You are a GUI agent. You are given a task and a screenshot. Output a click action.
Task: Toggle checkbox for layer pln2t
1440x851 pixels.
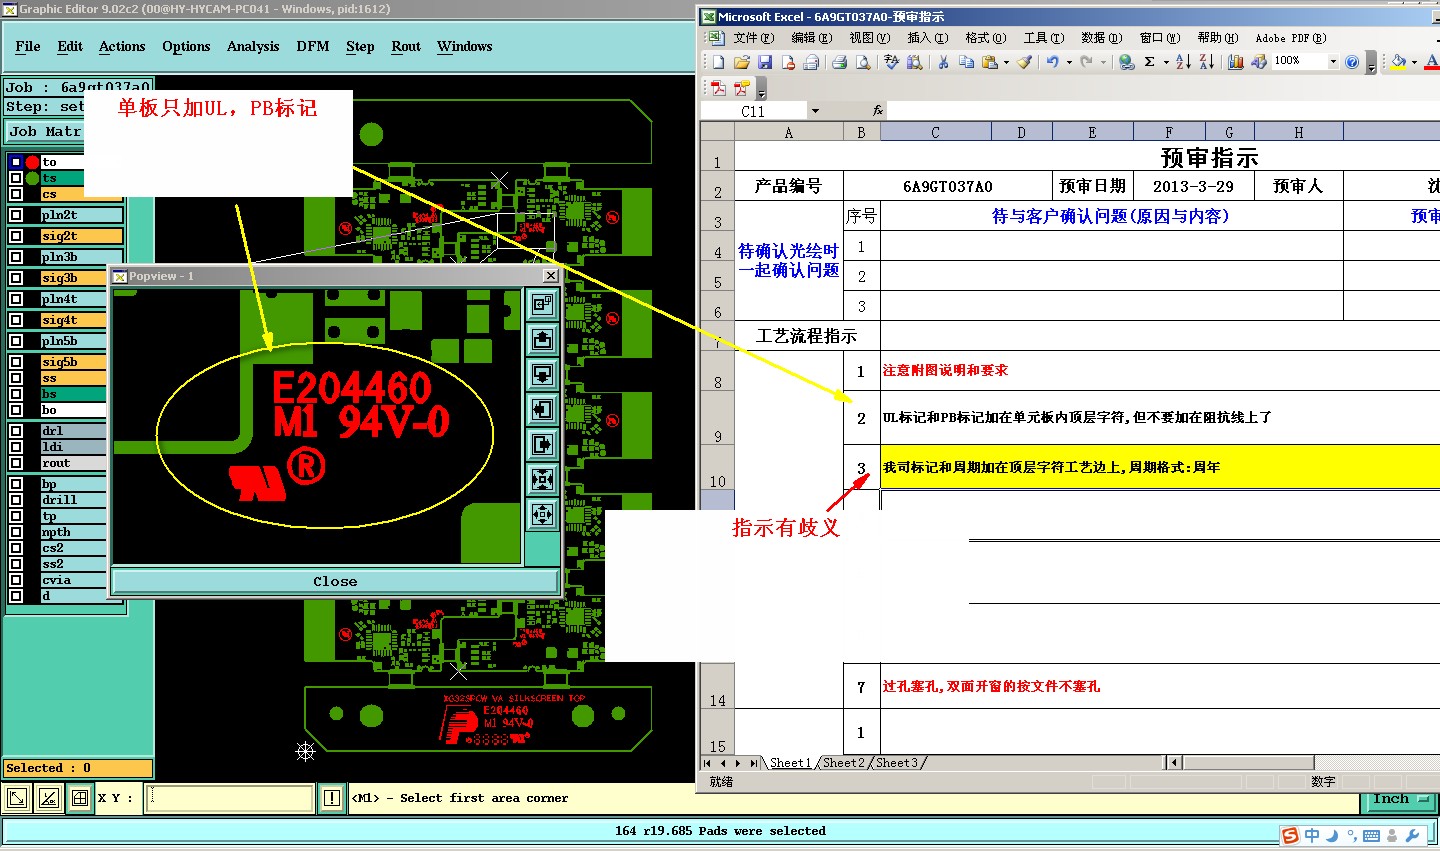coord(16,215)
